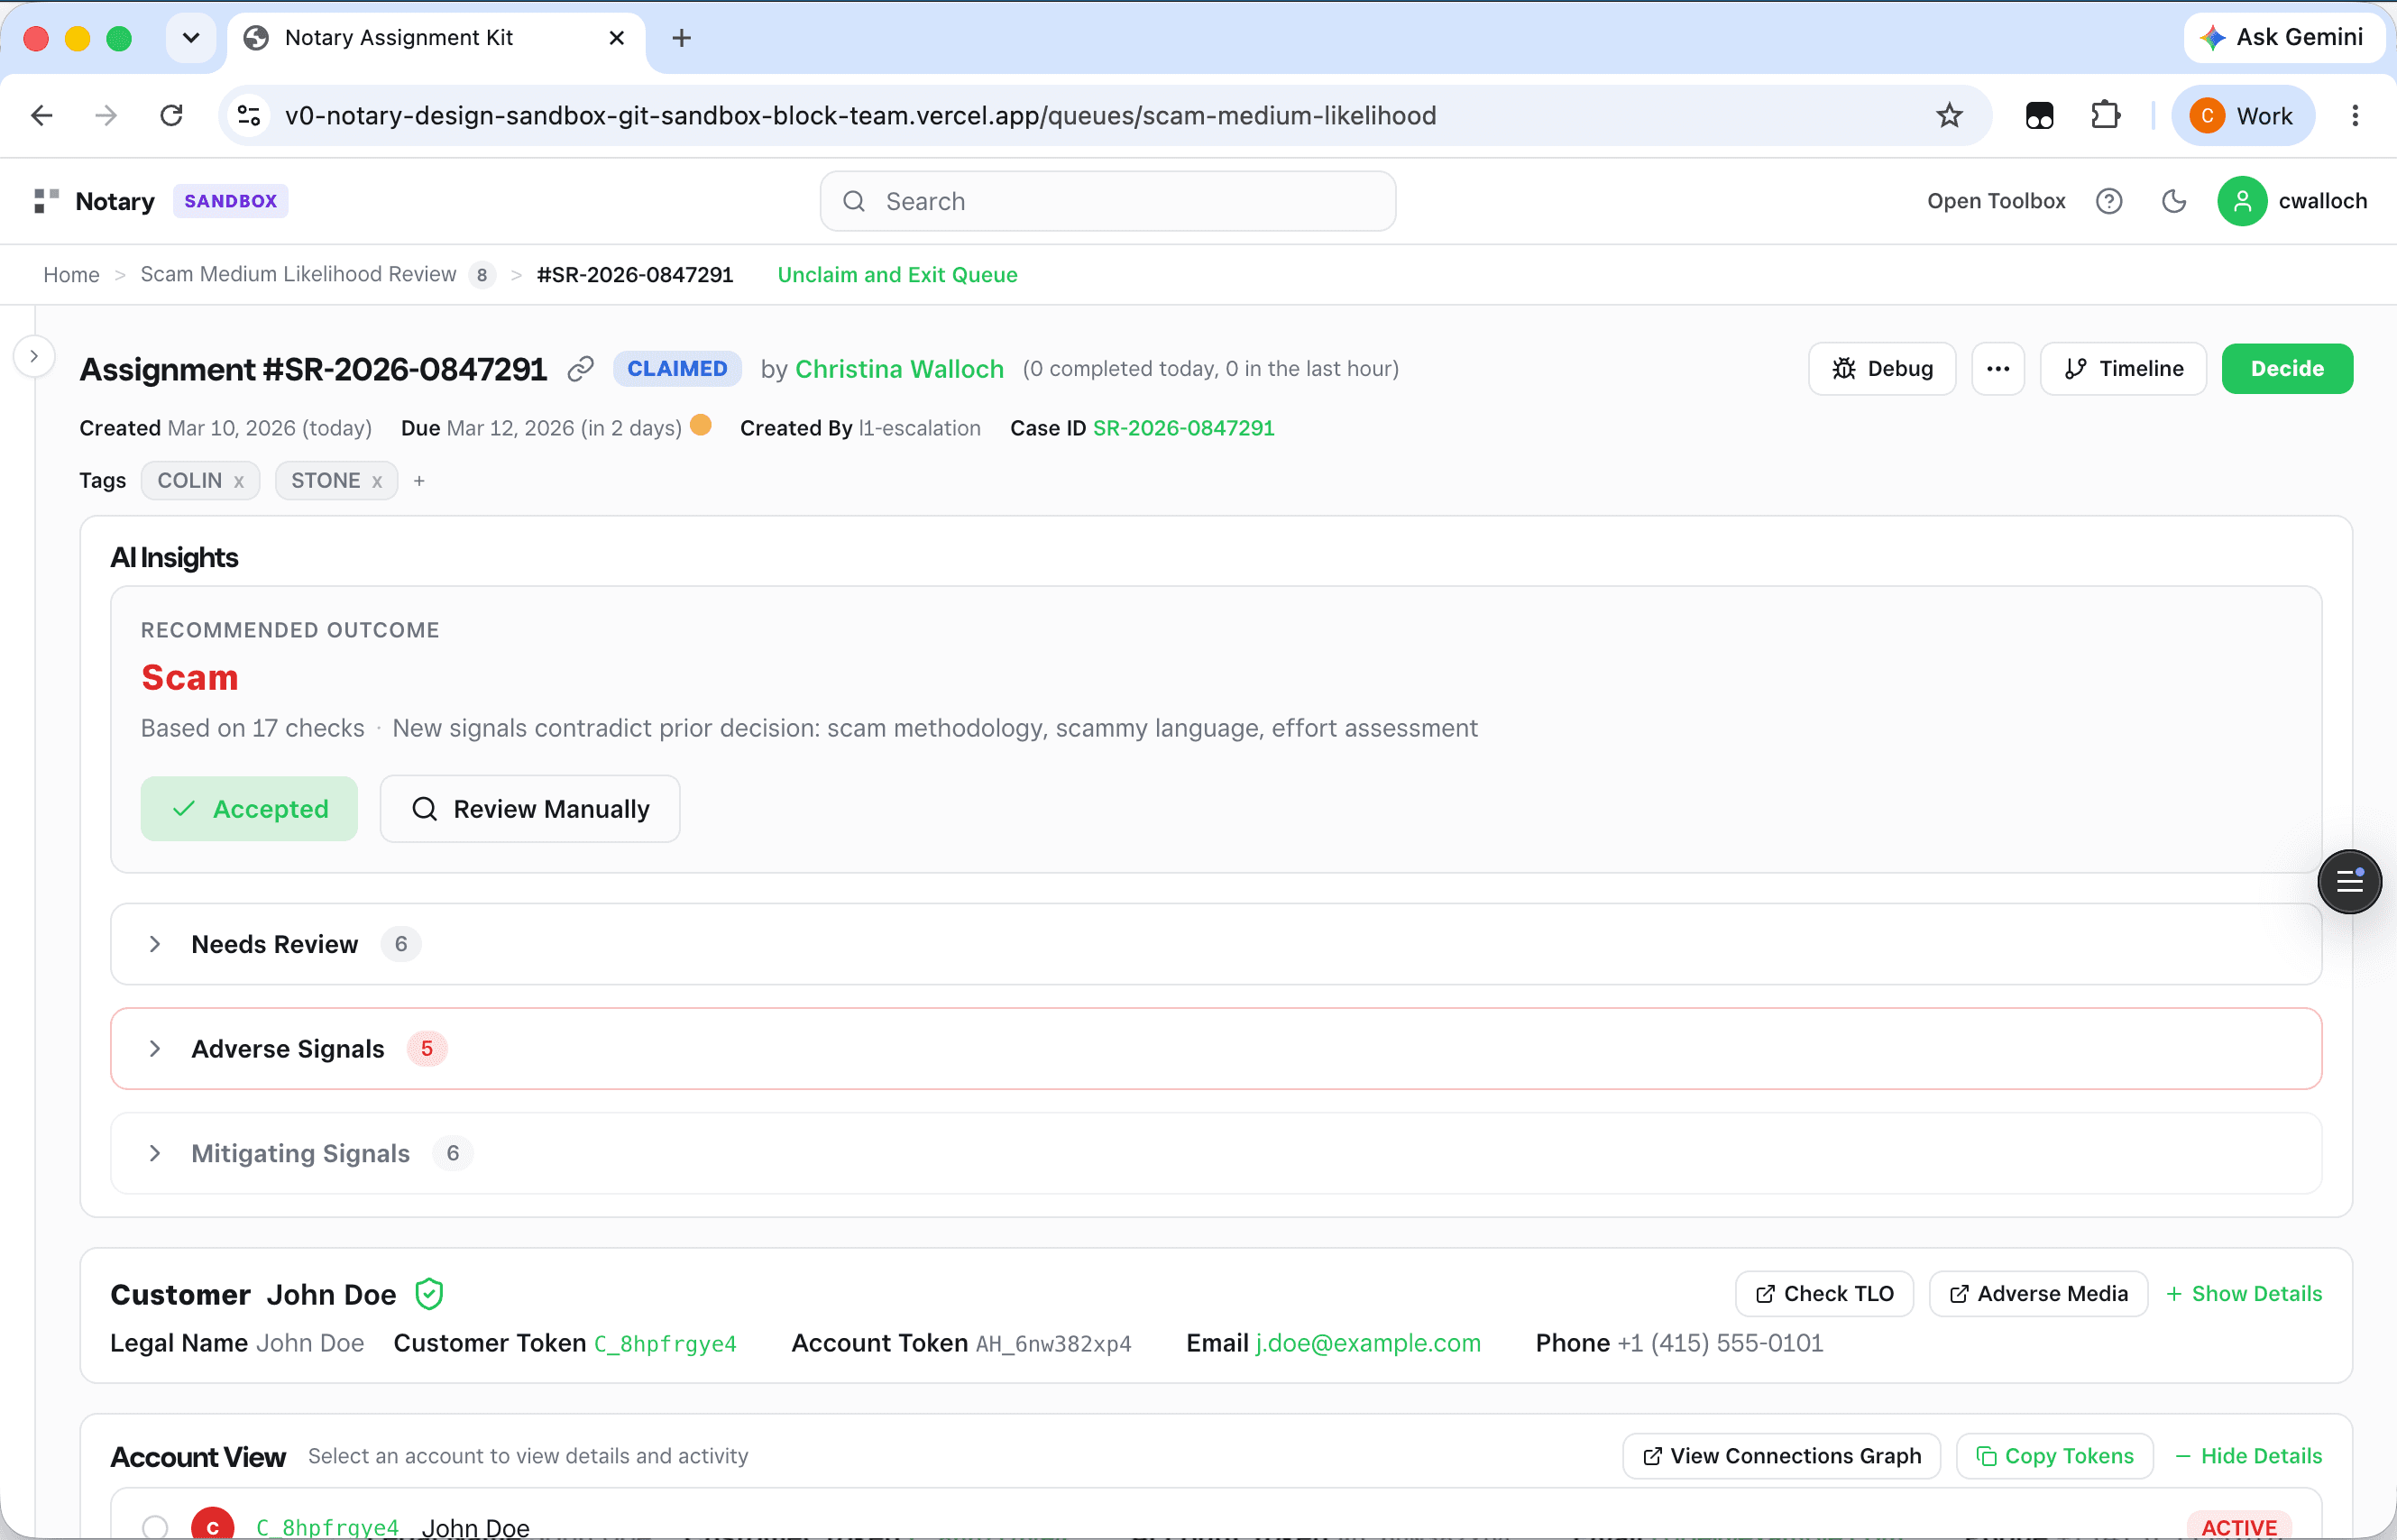Open the Timeline view
2397x1540 pixels.
click(x=2123, y=369)
